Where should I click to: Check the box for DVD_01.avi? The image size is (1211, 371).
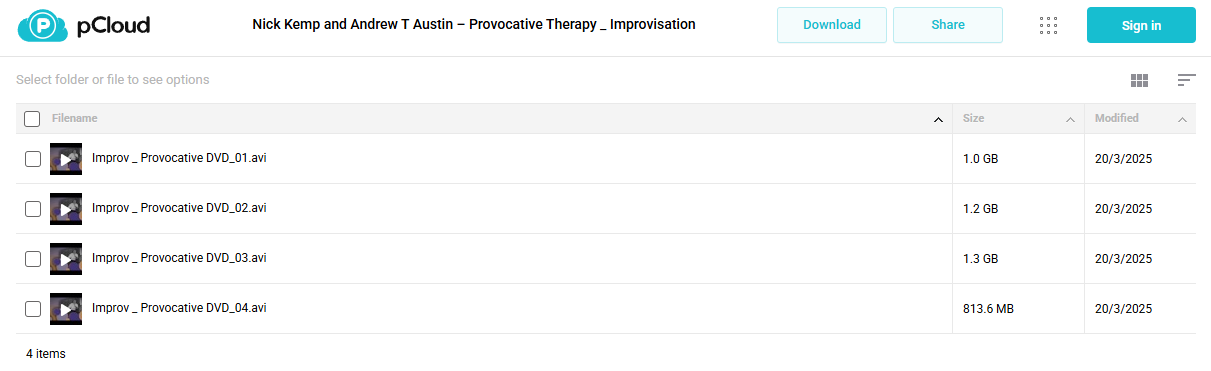(x=32, y=158)
